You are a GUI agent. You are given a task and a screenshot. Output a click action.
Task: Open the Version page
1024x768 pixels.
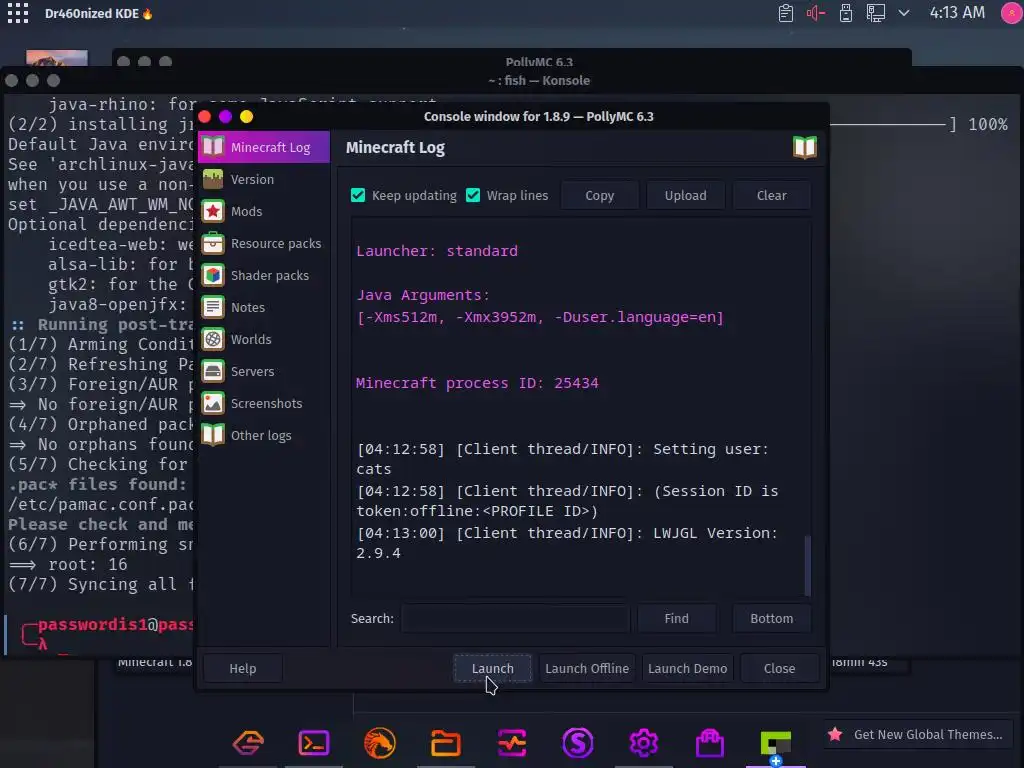click(264, 179)
